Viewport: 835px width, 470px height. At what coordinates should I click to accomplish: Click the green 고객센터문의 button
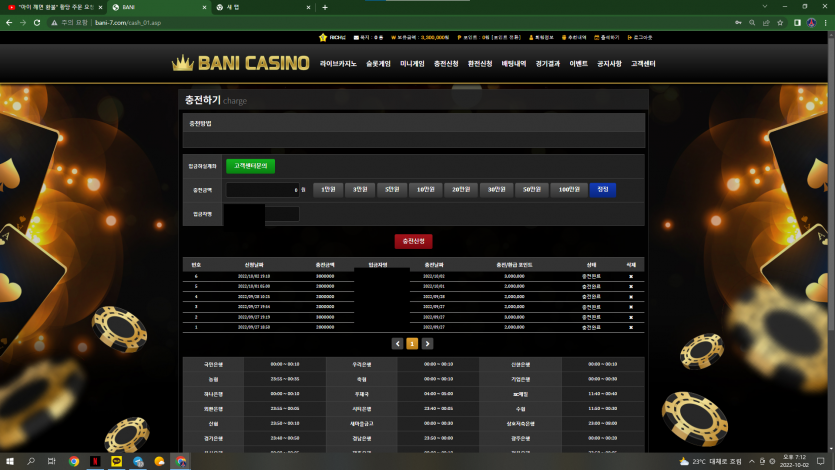click(250, 166)
